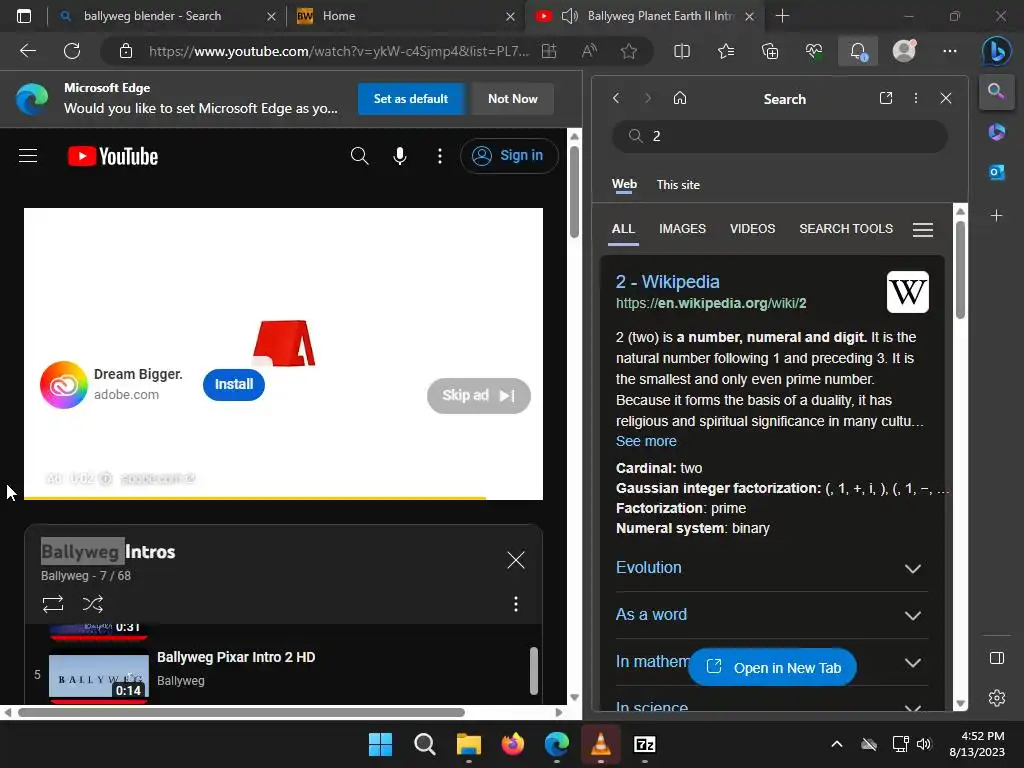1024x768 pixels.
Task: Add this page to favorites star
Action: tap(629, 51)
